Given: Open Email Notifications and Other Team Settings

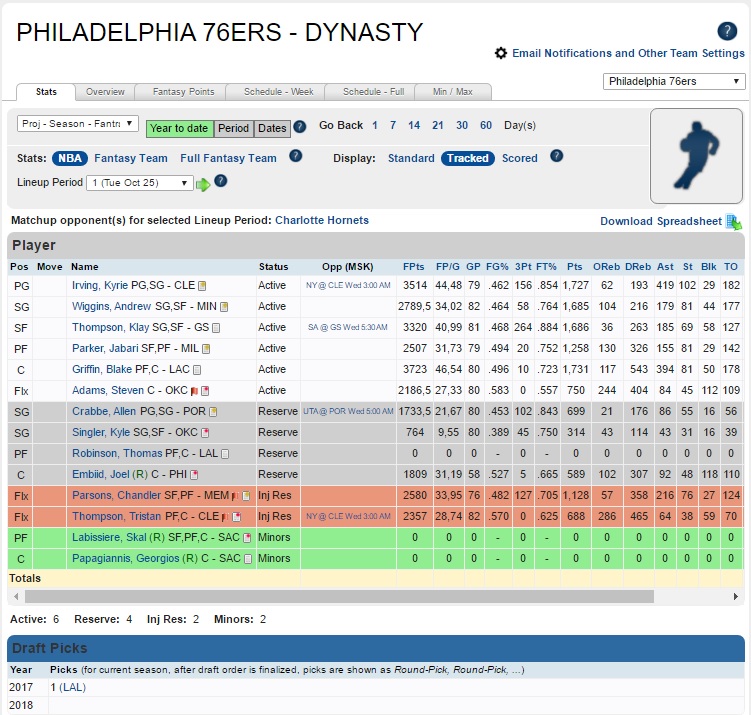Looking at the screenshot, I should click(x=628, y=53).
